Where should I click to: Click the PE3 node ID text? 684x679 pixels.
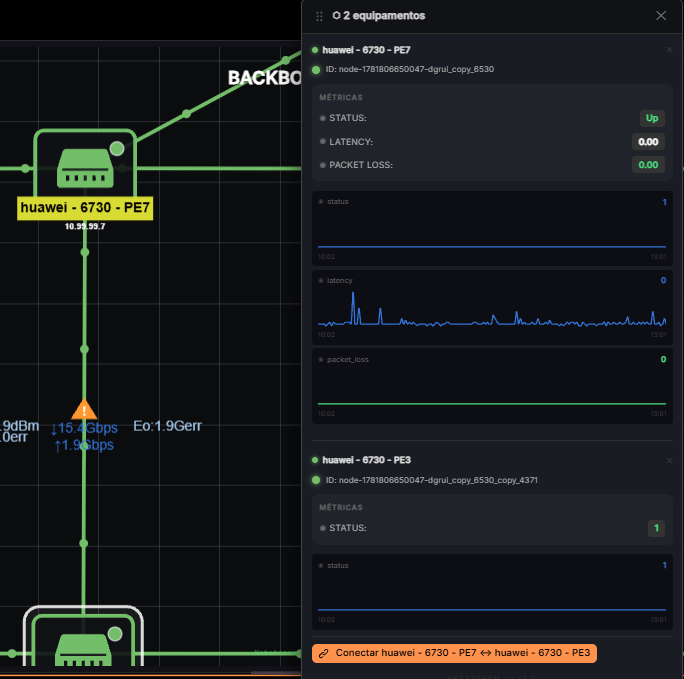click(431, 480)
